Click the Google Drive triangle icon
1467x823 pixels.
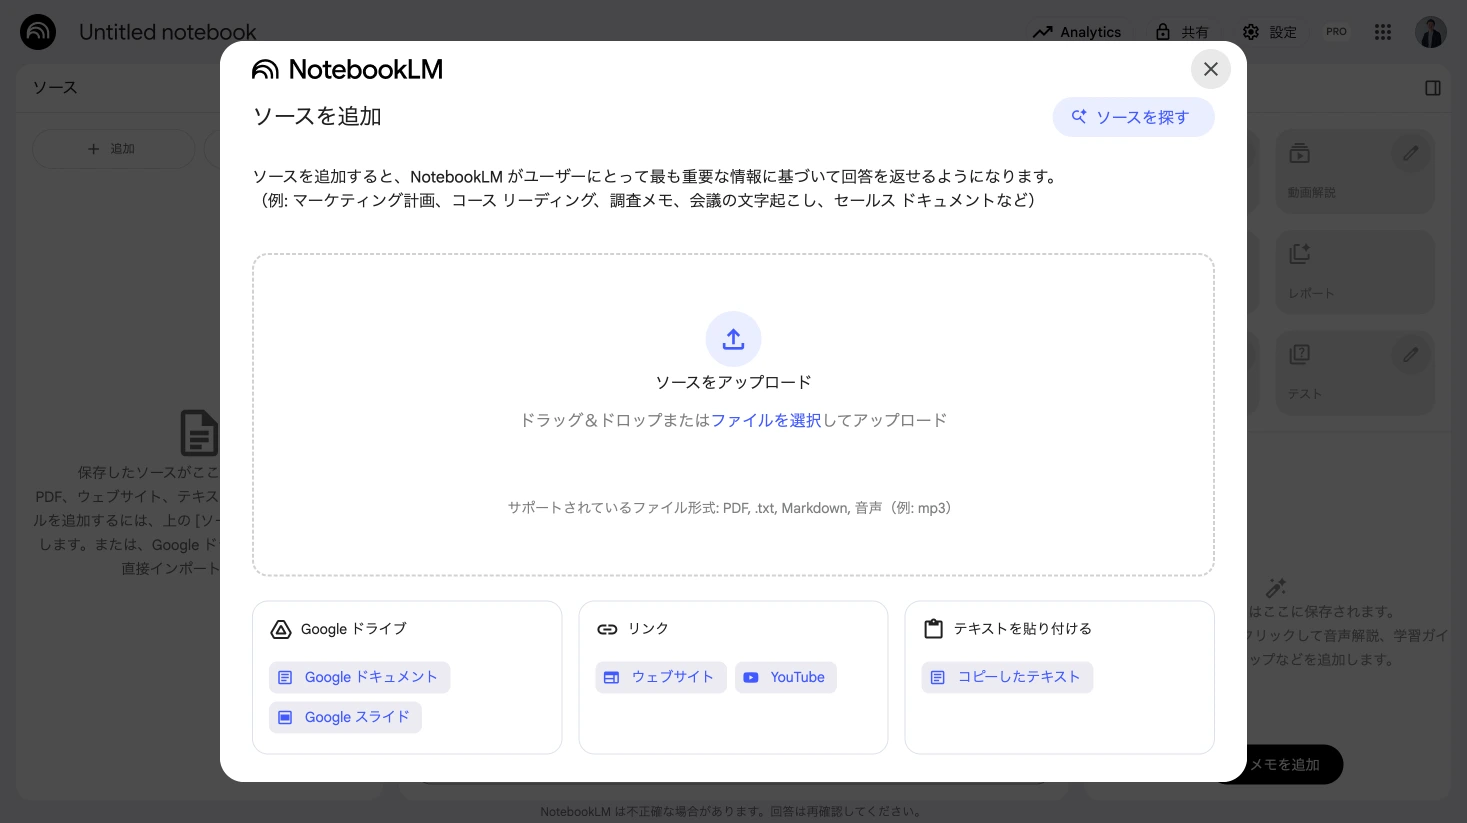[x=281, y=629]
